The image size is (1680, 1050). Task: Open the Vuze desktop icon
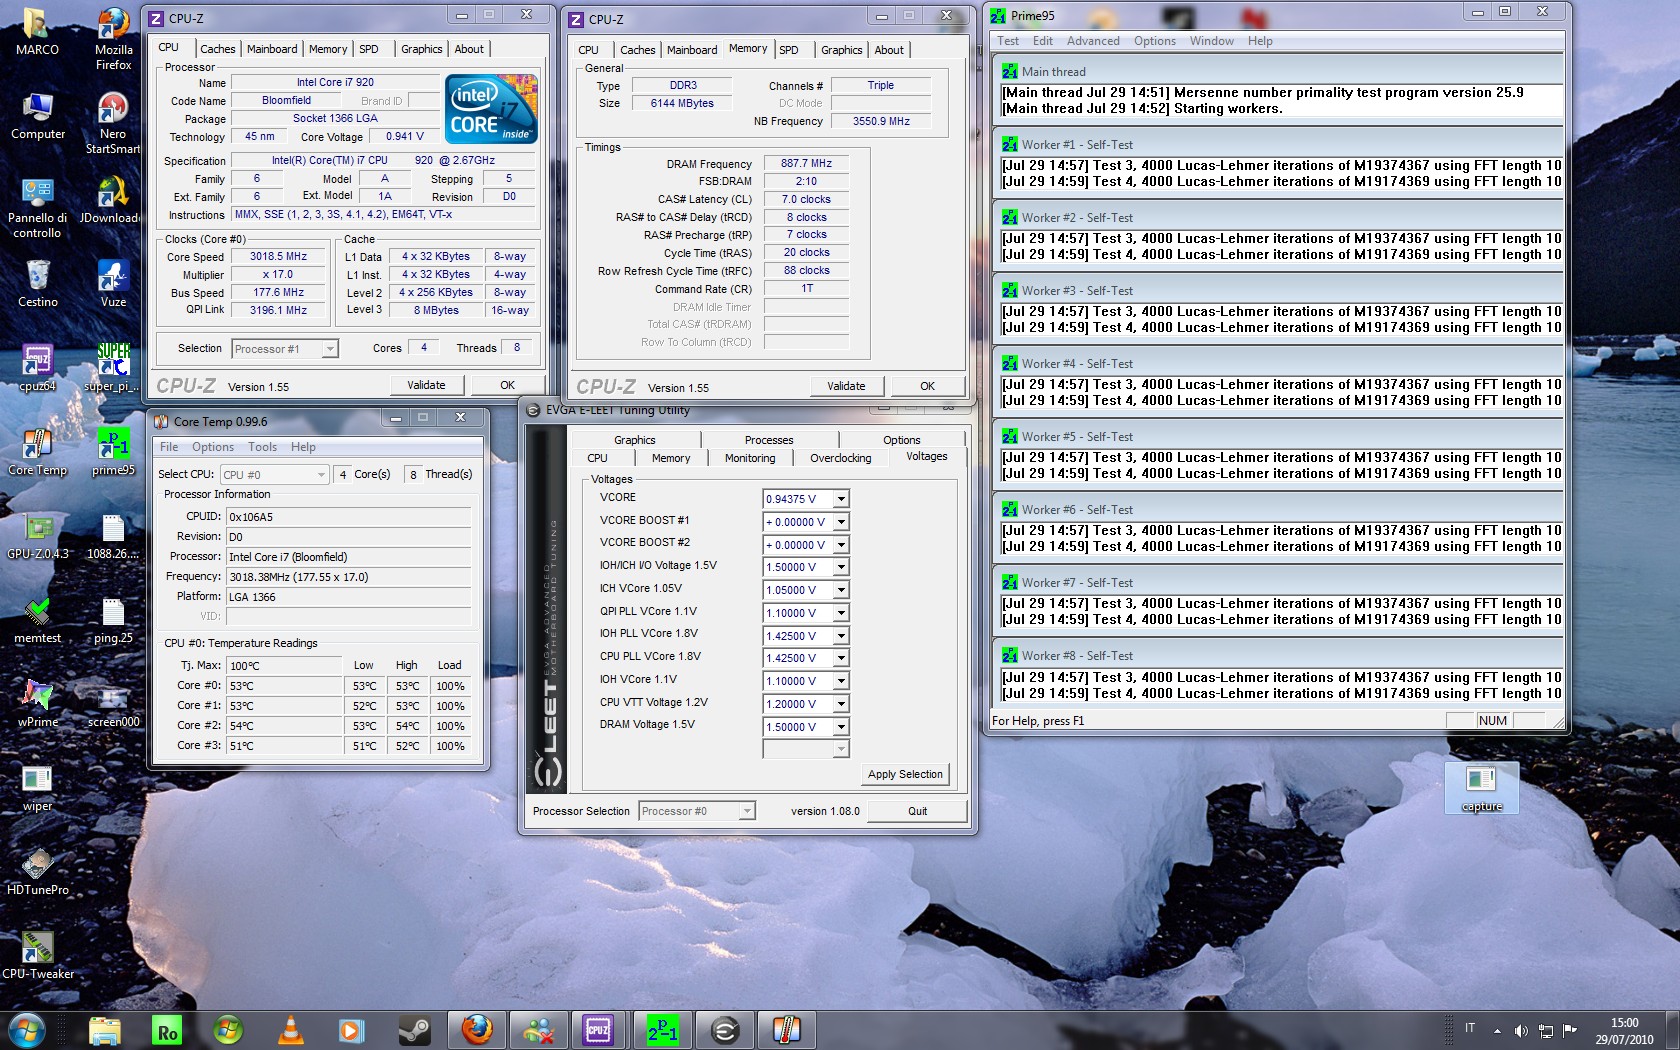[x=113, y=284]
